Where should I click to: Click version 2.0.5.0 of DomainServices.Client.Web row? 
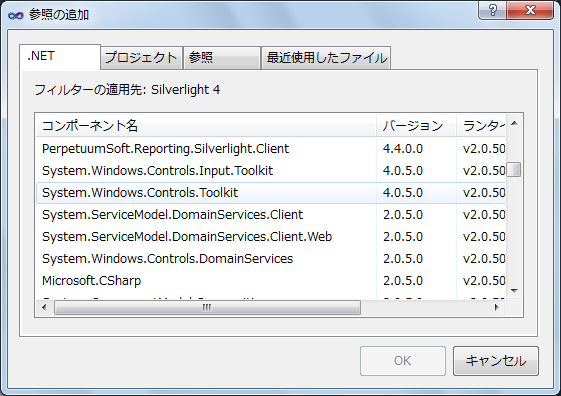coord(403,236)
